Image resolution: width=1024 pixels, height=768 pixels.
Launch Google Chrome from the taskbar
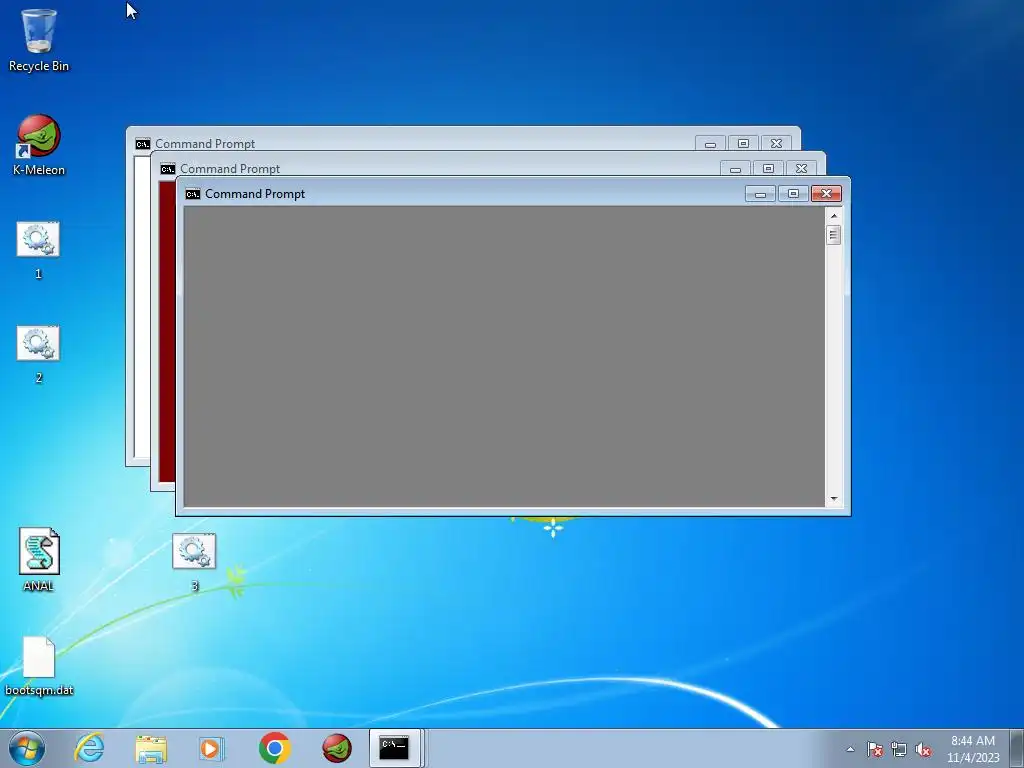tap(274, 748)
